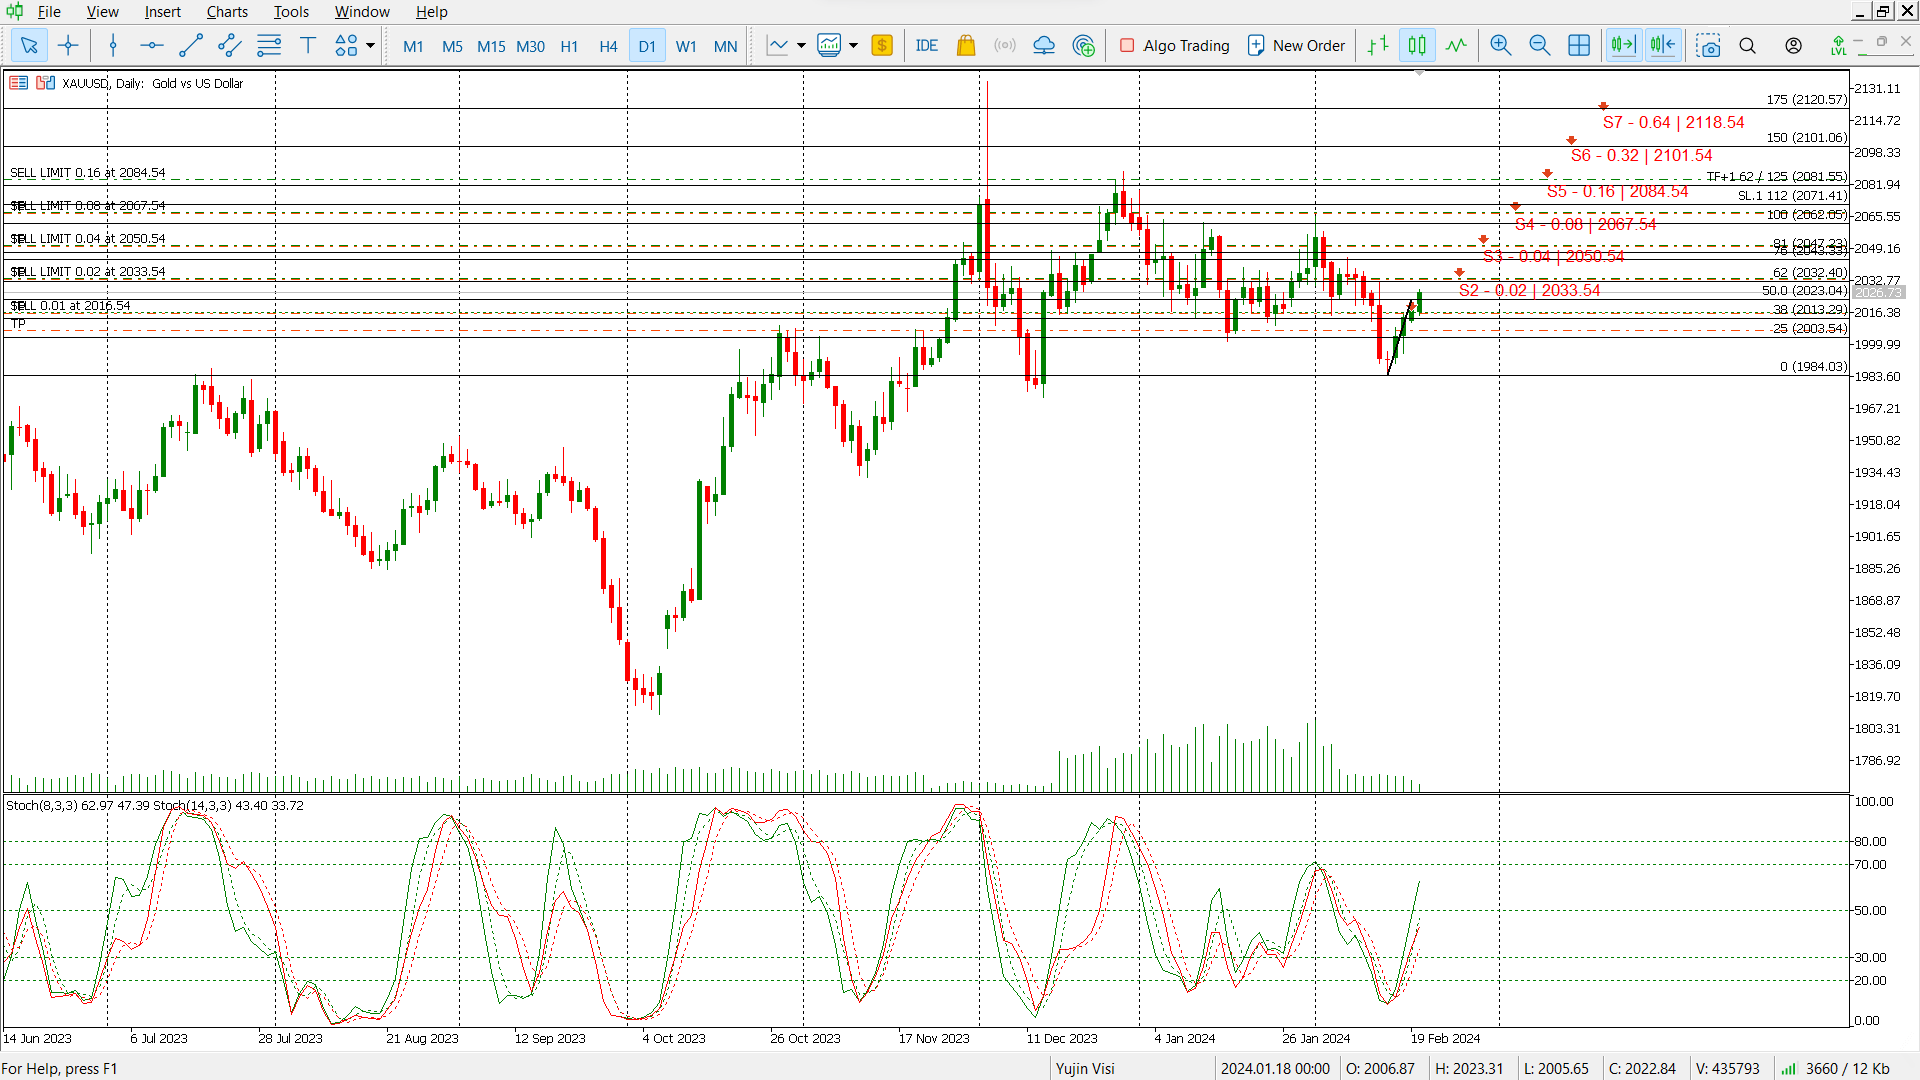Screen dimensions: 1920x1080
Task: Expand the indicators dropdown arrow
Action: (853, 45)
